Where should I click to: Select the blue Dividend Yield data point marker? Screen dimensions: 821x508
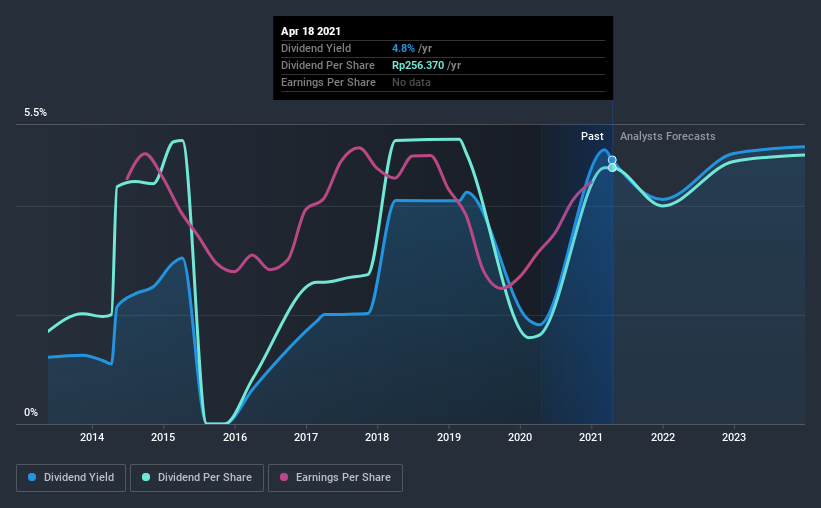[612, 160]
